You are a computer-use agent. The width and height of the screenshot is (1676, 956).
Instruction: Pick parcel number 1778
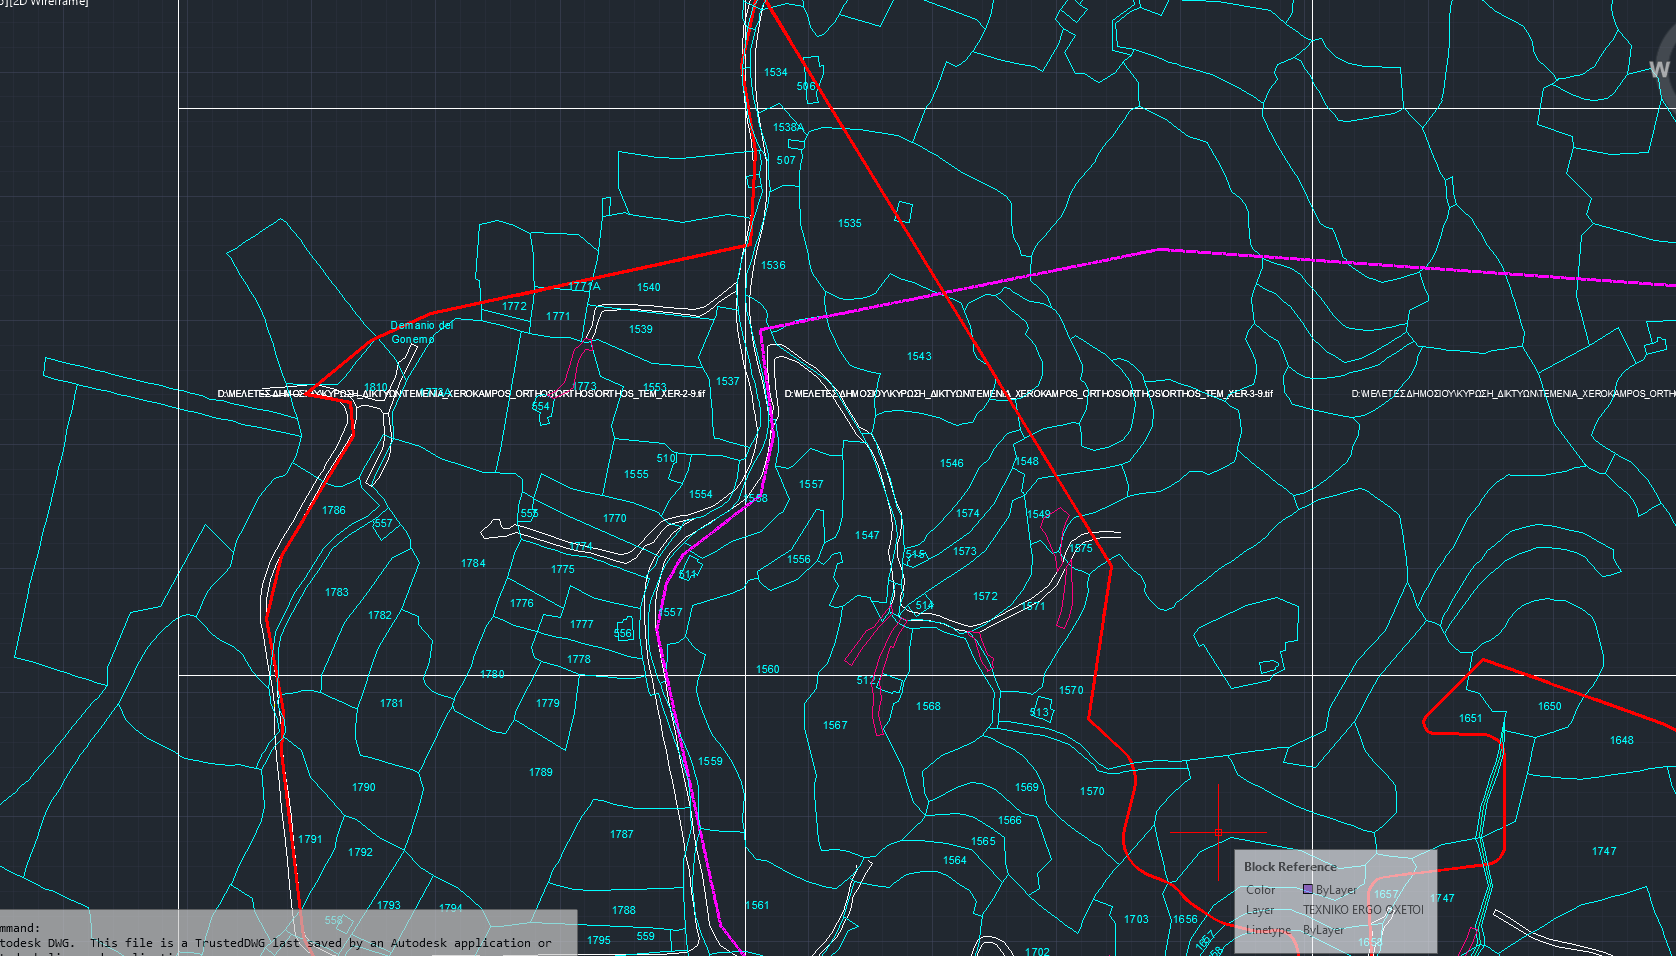pyautogui.click(x=578, y=660)
